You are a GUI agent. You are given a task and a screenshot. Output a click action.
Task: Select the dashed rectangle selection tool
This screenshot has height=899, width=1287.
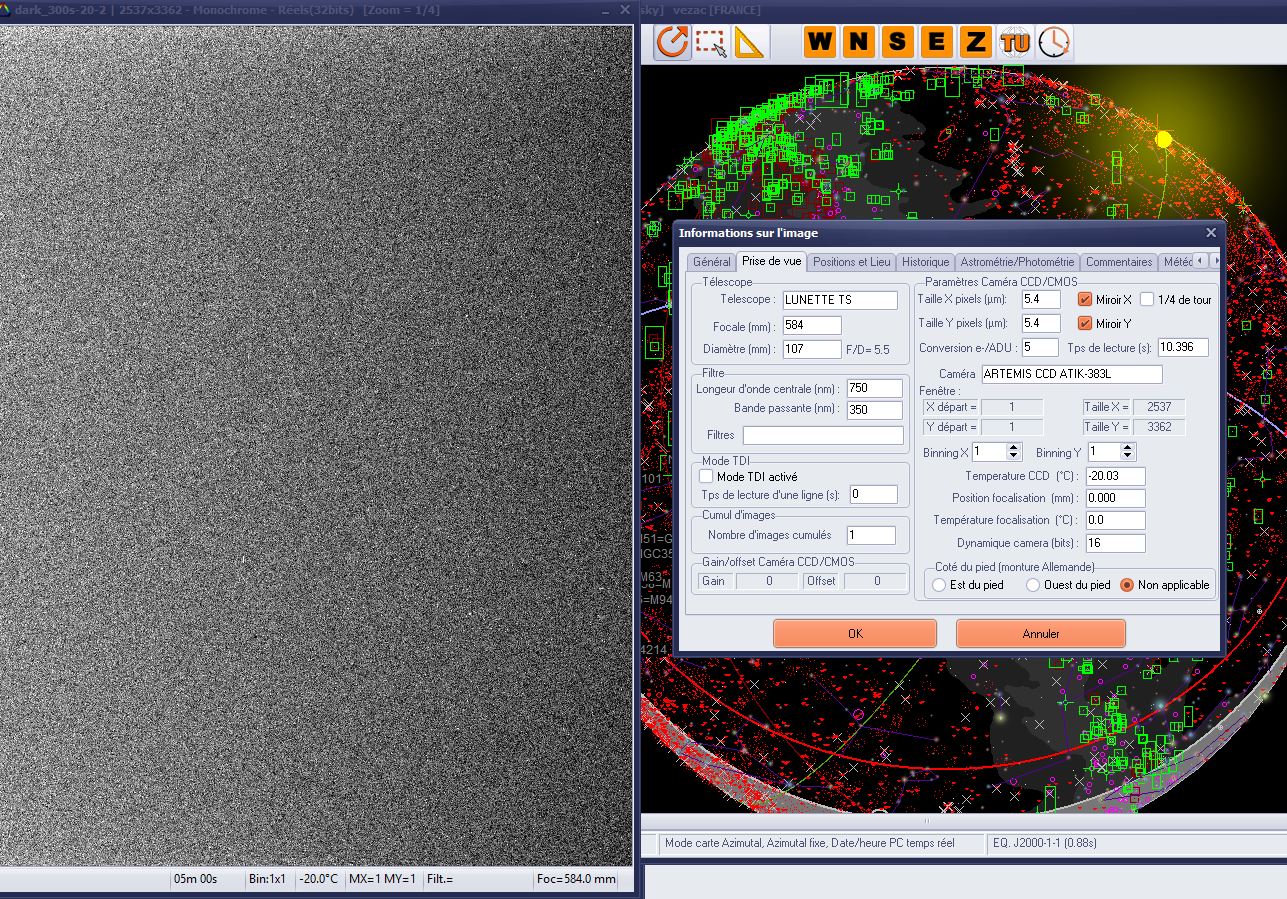[711, 42]
